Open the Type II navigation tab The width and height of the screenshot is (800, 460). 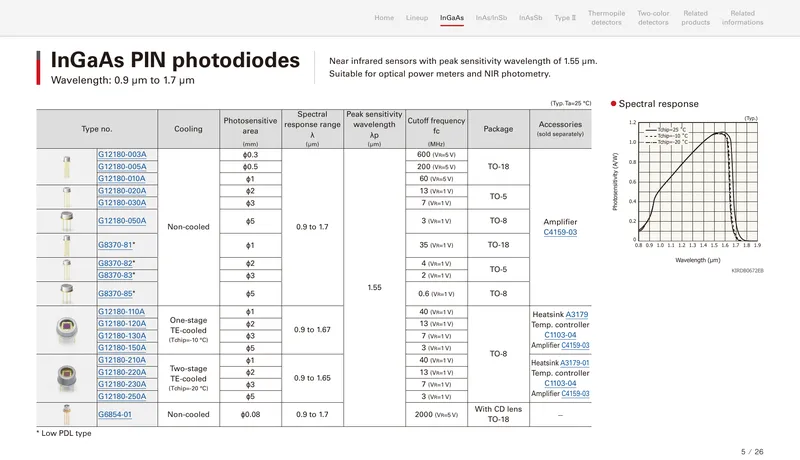coord(565,18)
